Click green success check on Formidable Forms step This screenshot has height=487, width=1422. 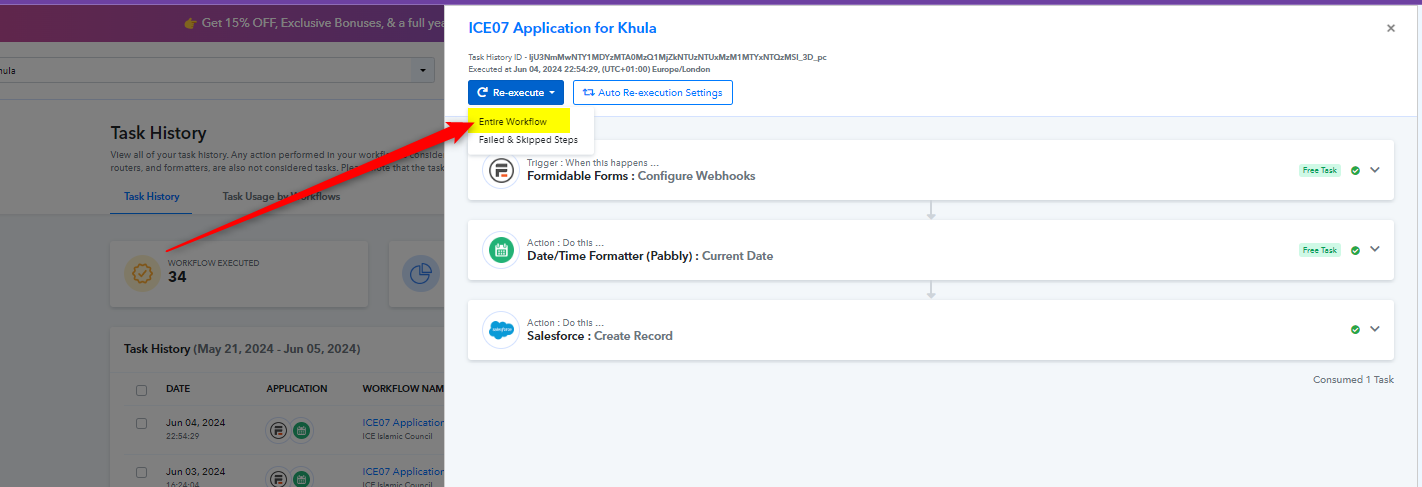click(x=1355, y=170)
